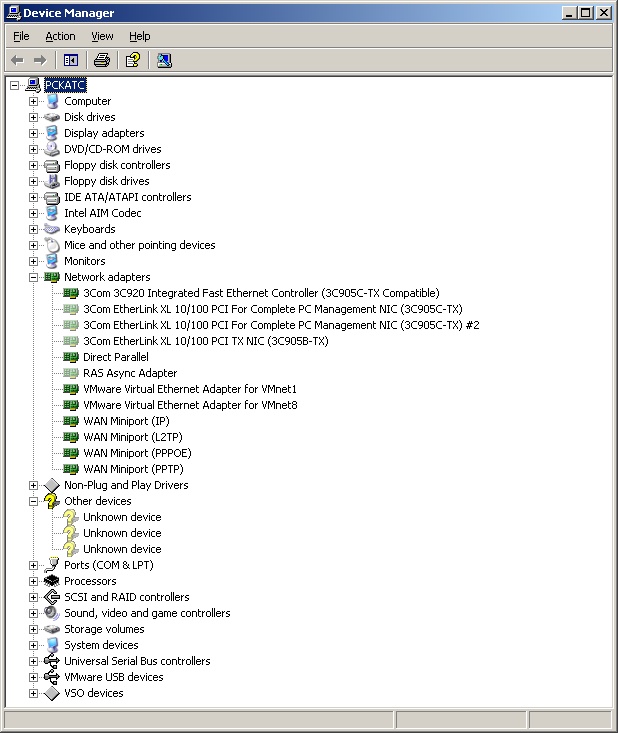This screenshot has width=618, height=733.
Task: Select WAN Miniport (PPPOE)
Action: coord(137,453)
